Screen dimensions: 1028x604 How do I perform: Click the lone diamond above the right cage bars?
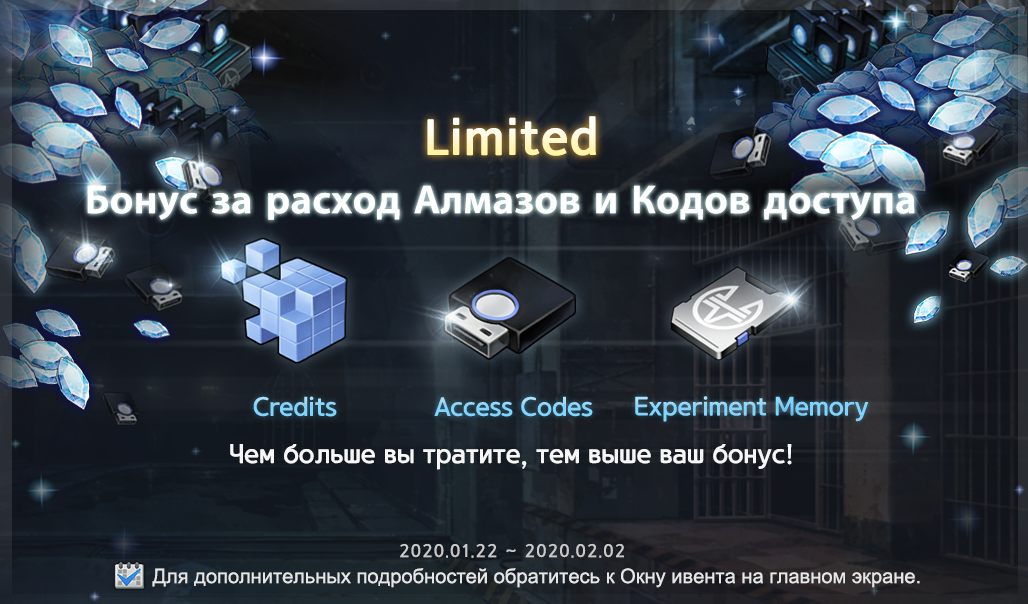coord(927,308)
